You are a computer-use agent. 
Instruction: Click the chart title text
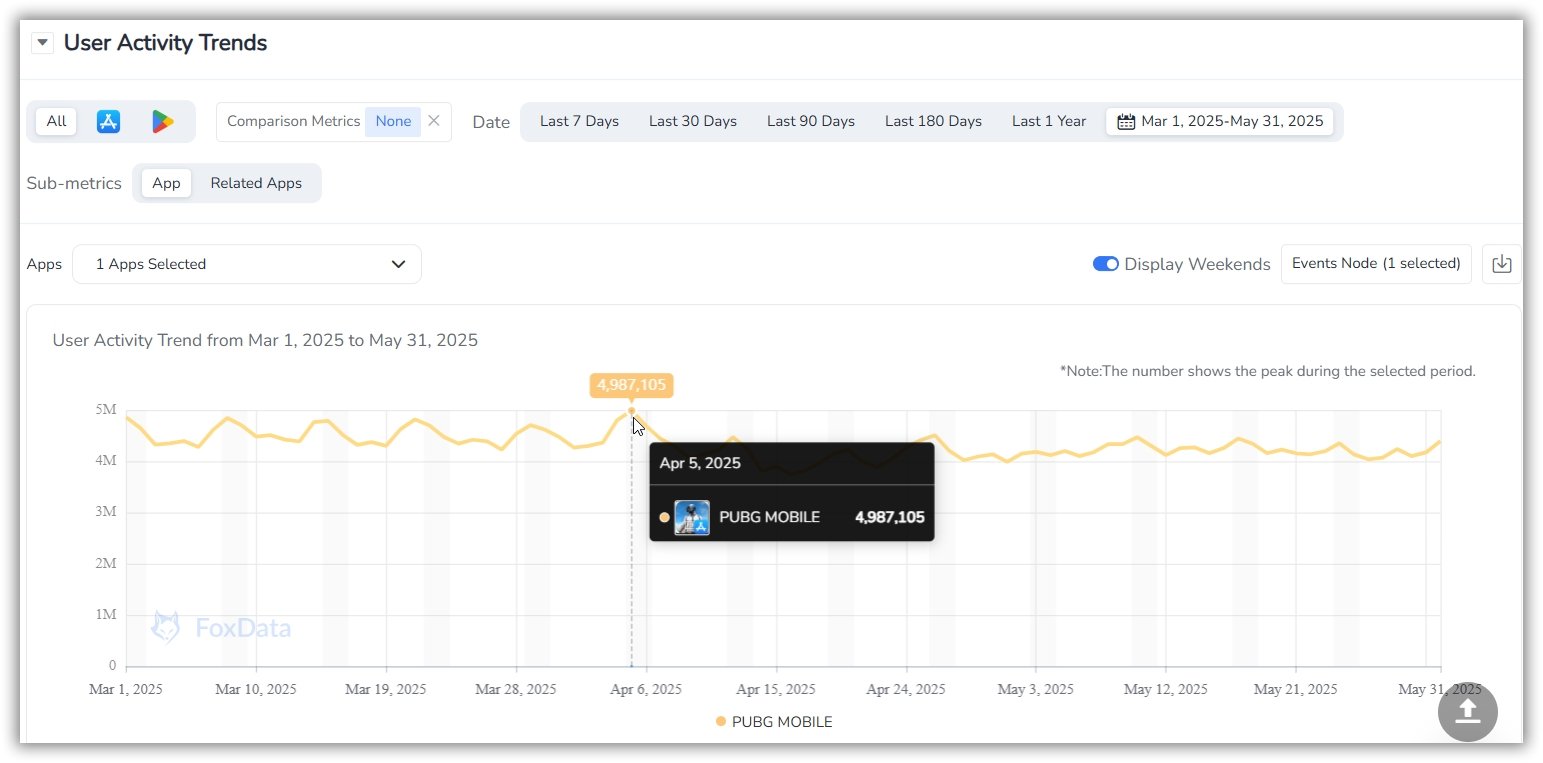click(x=265, y=340)
